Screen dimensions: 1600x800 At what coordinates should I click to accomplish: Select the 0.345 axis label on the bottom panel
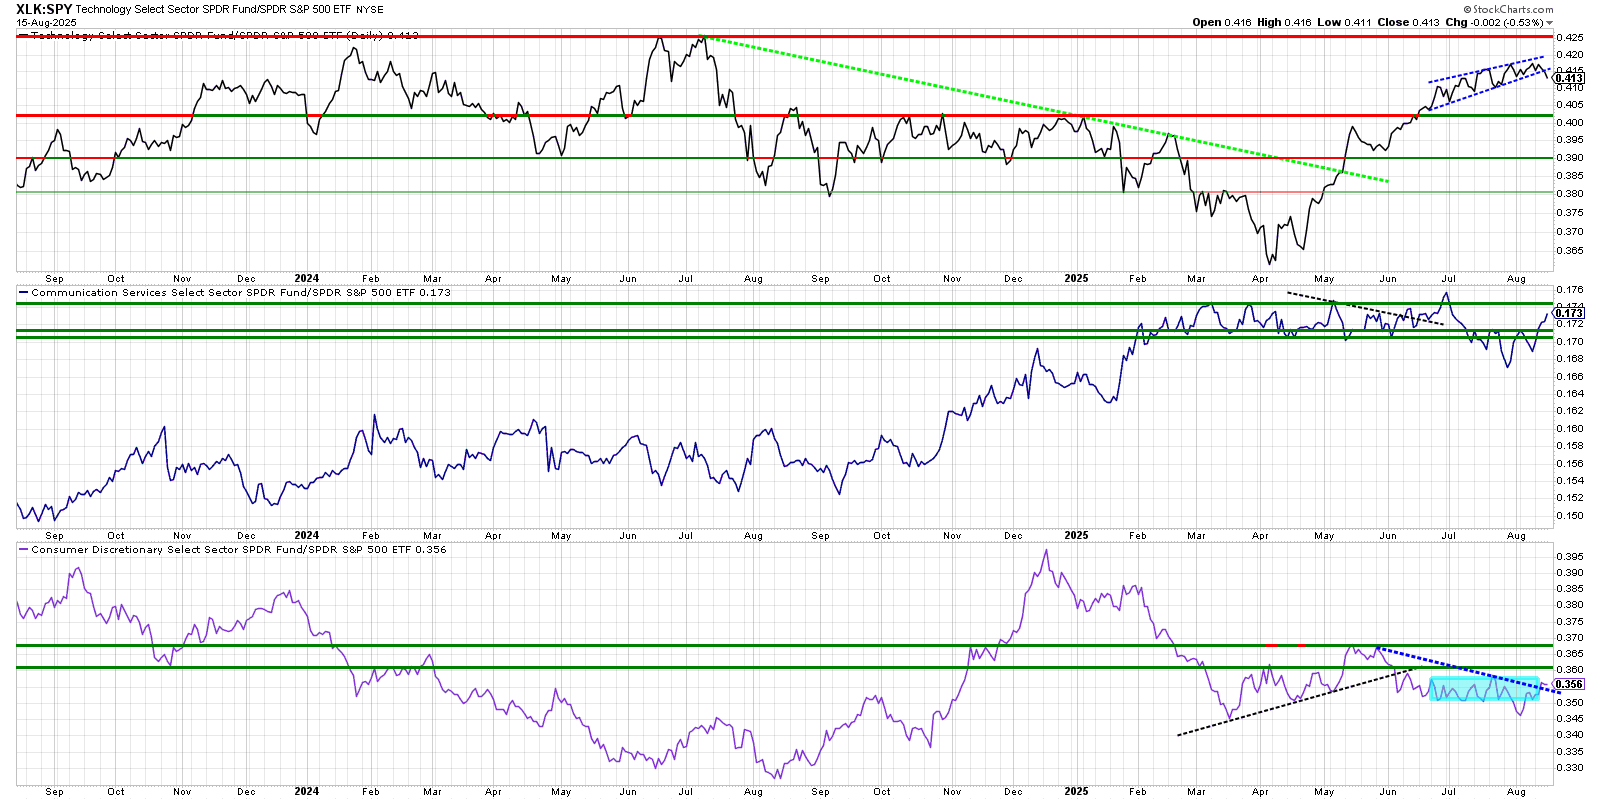click(x=1569, y=718)
